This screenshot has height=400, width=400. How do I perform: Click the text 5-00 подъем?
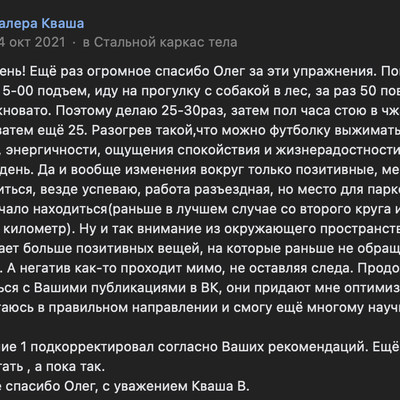click(x=46, y=91)
